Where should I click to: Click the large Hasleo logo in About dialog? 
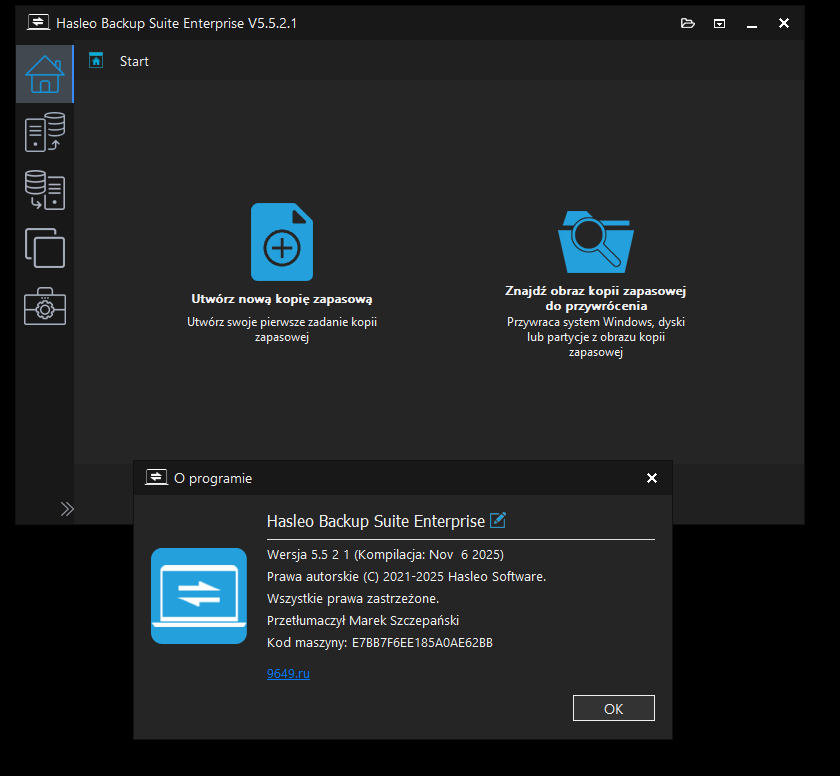199,596
